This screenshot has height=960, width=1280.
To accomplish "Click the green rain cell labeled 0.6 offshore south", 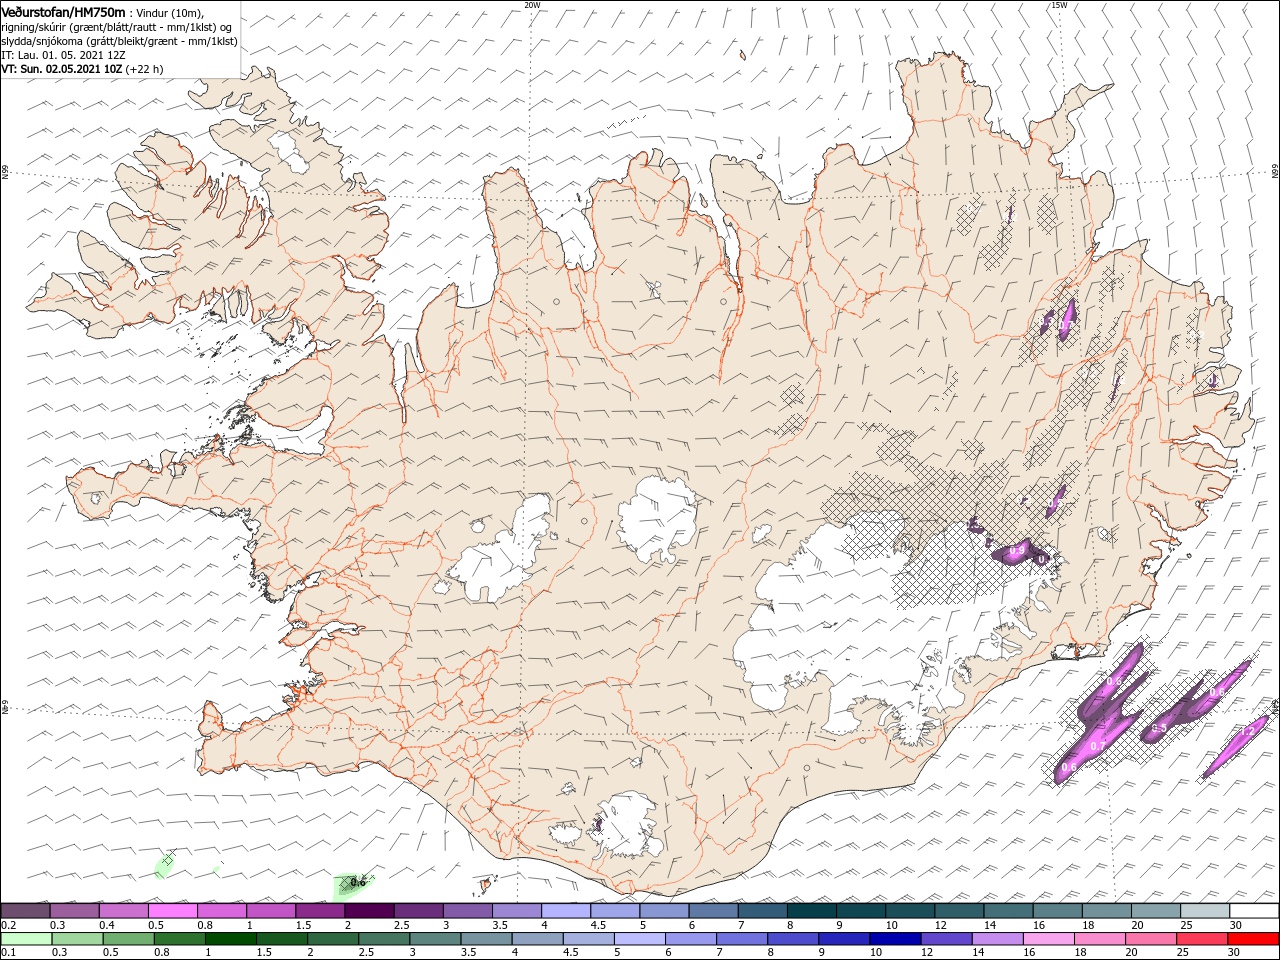I will [x=355, y=883].
